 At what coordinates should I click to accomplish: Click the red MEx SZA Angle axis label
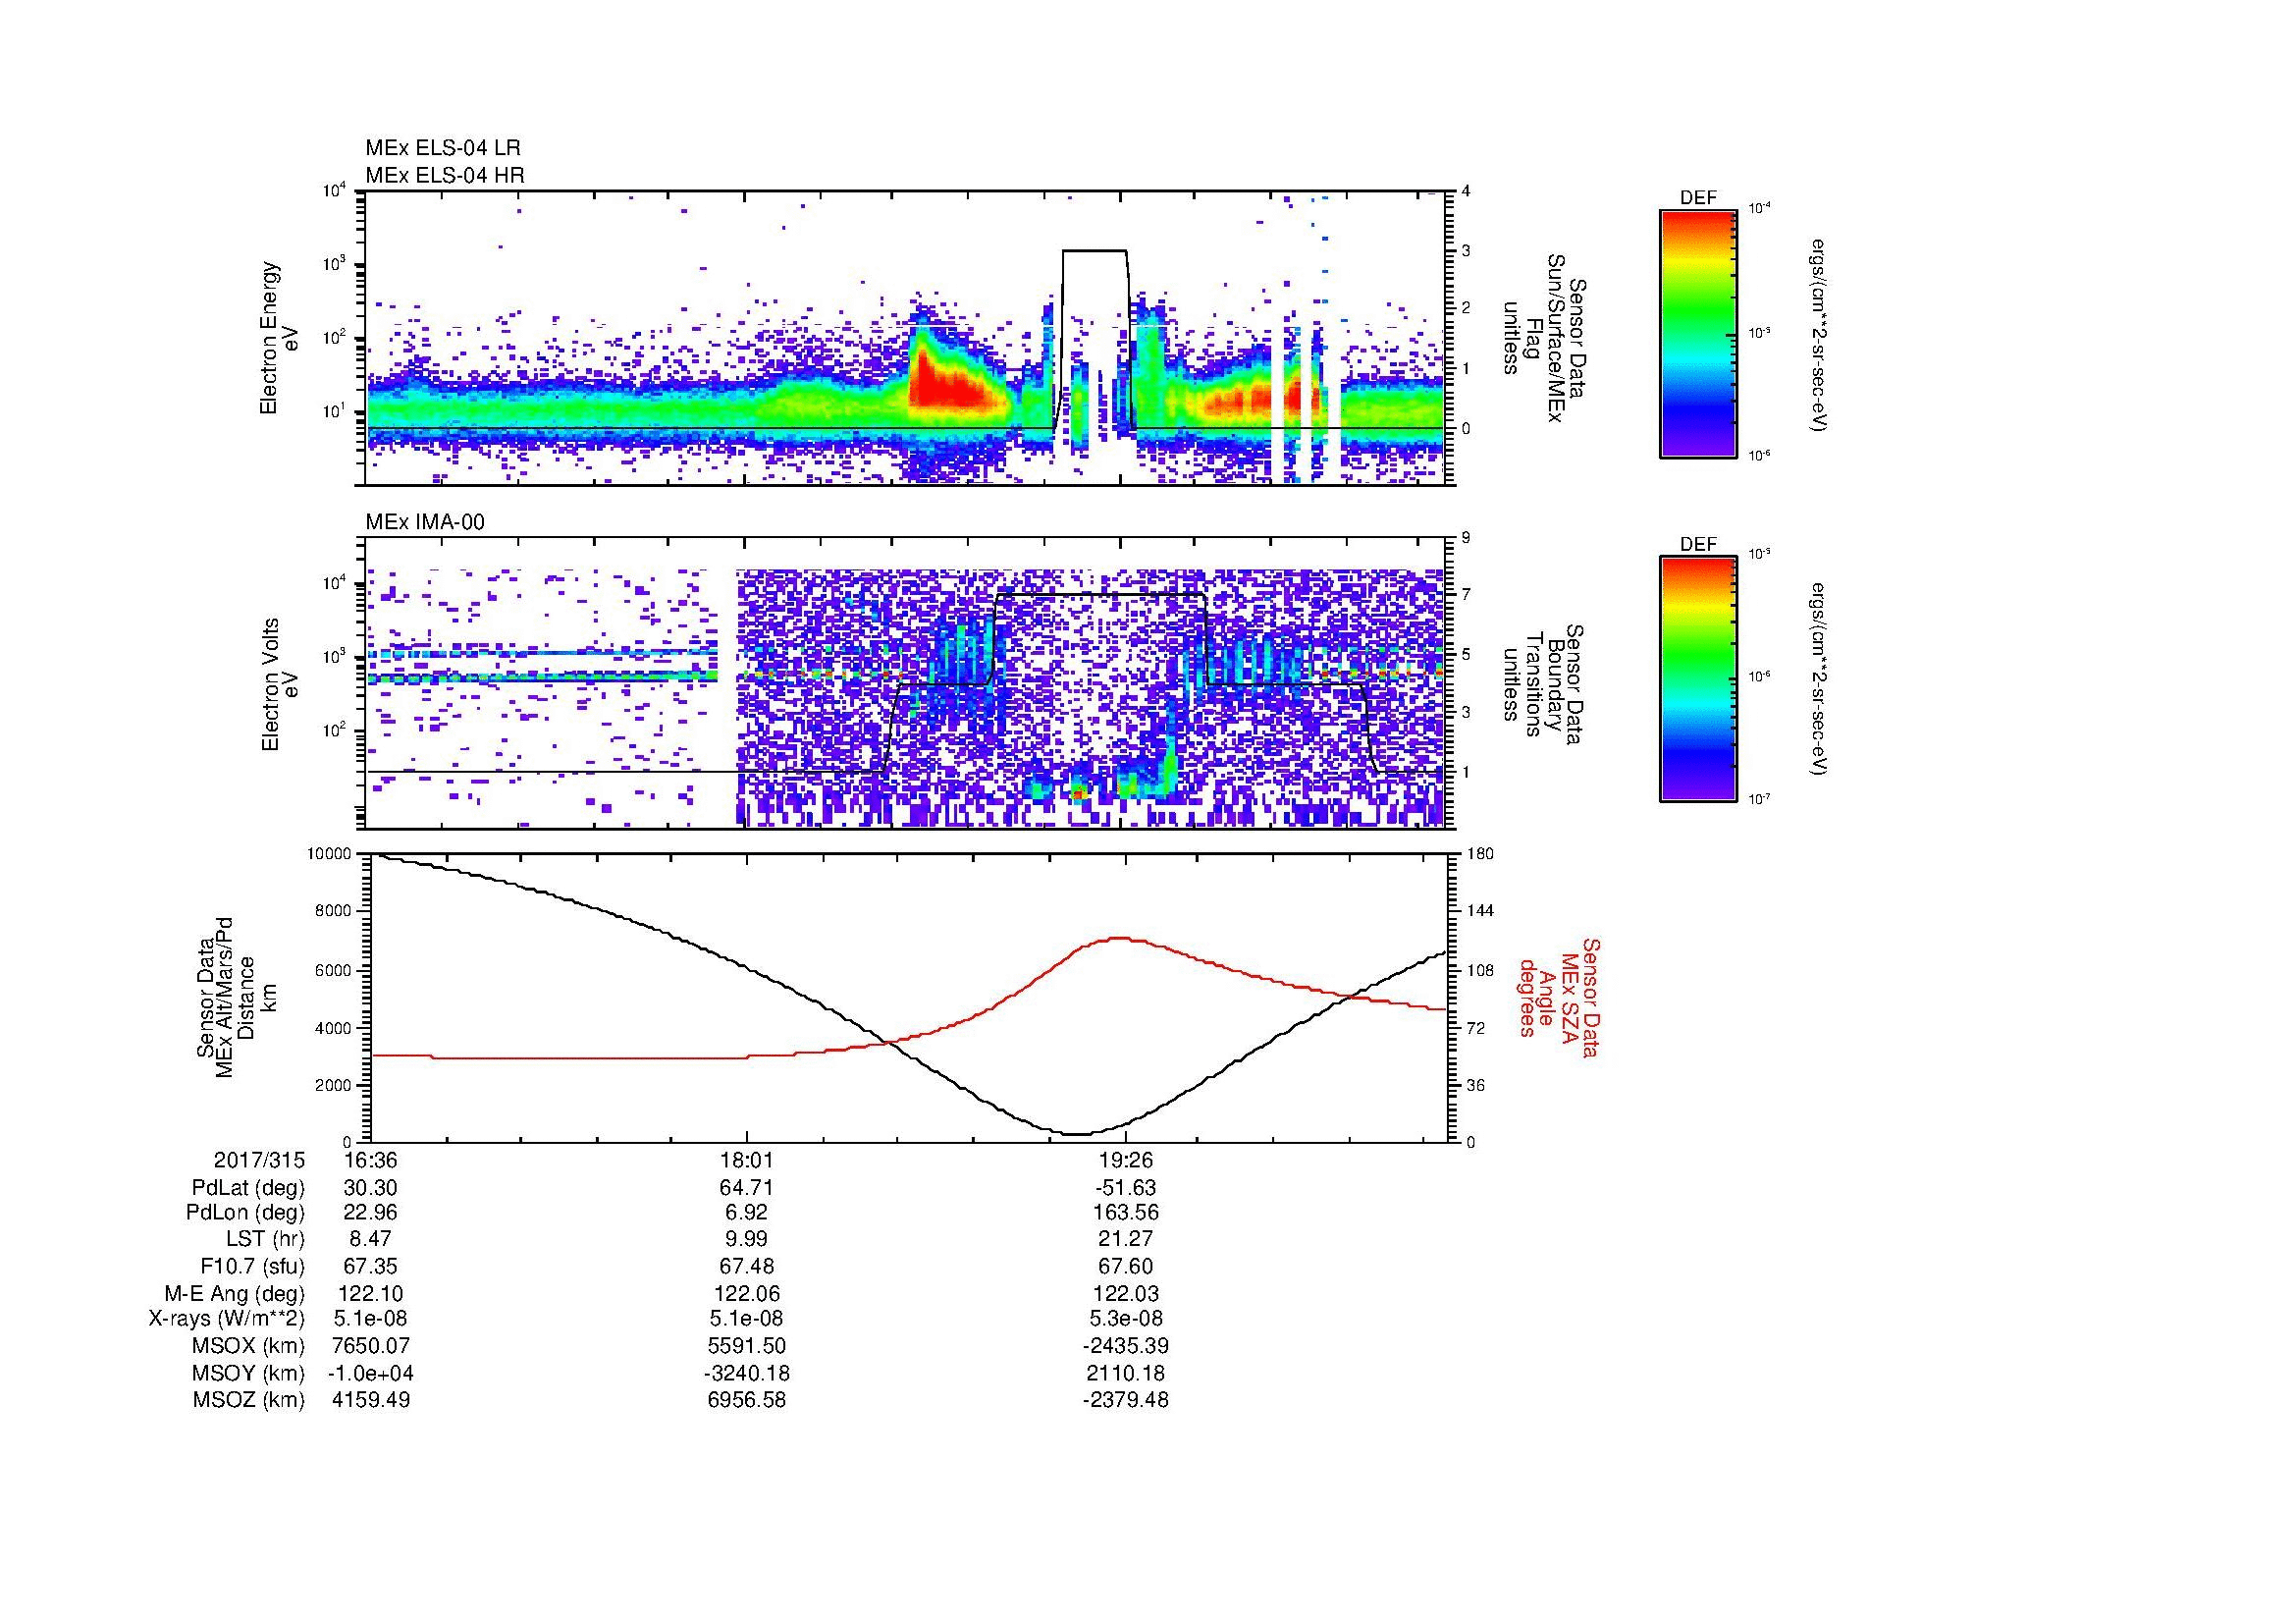(x=1558, y=997)
